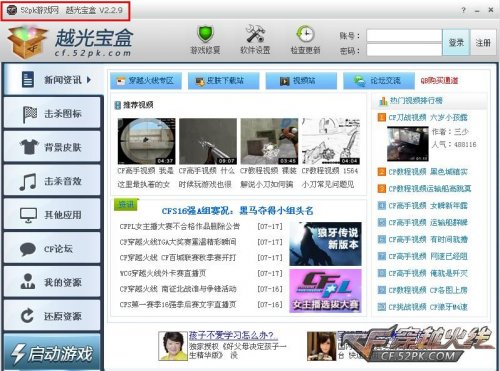Image resolution: width=500 pixels, height=371 pixels.
Task: Open ranked video CF教程视频 CF各图上房
Action: click(428, 290)
